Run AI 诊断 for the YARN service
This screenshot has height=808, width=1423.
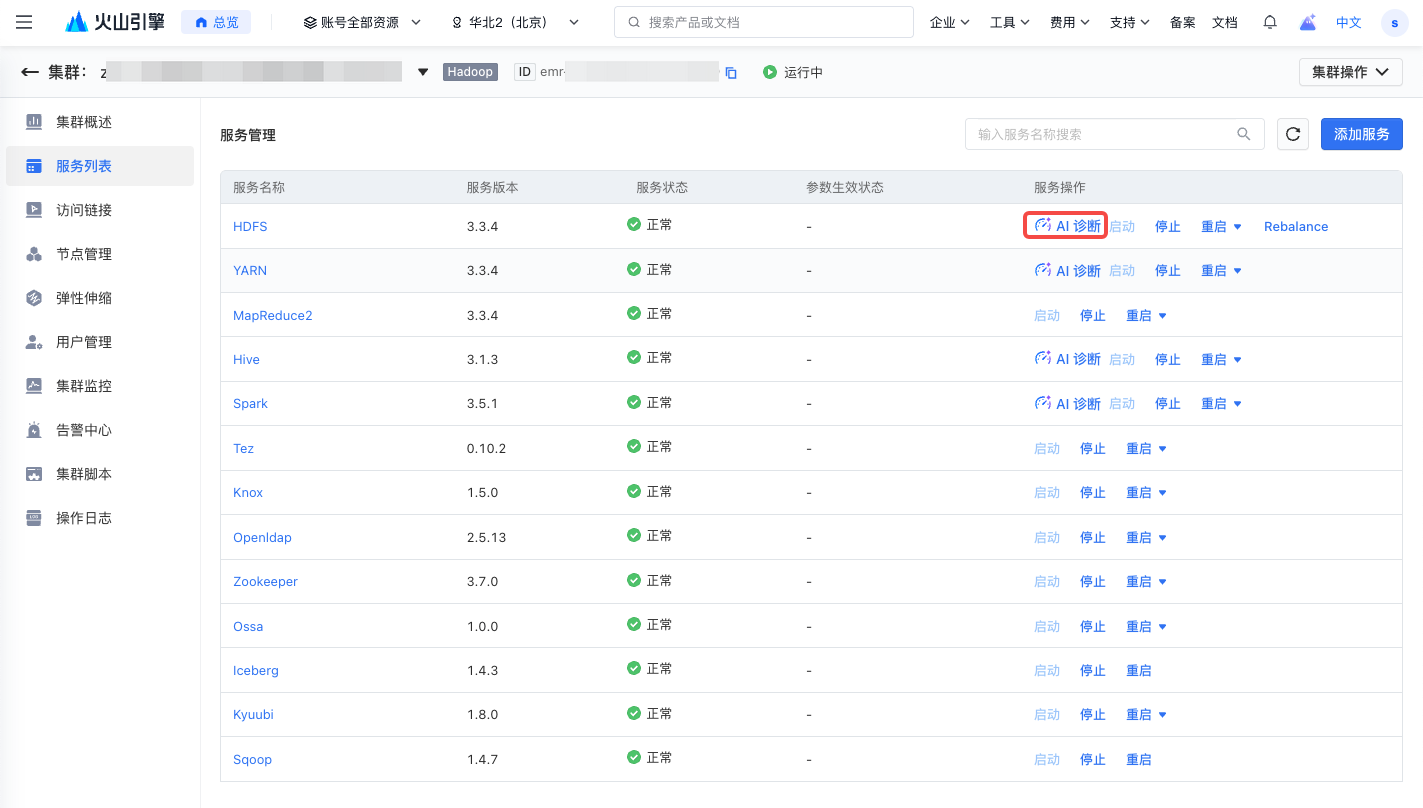point(1068,271)
